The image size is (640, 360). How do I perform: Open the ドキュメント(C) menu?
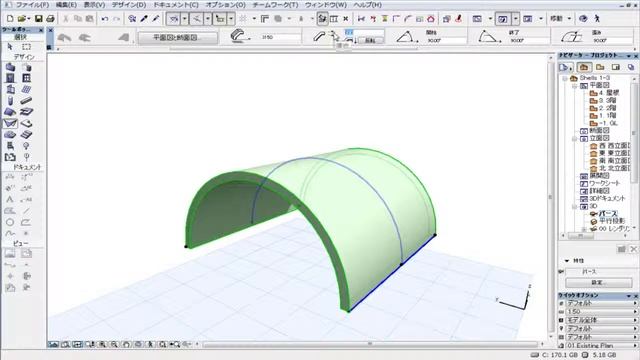coord(176,5)
